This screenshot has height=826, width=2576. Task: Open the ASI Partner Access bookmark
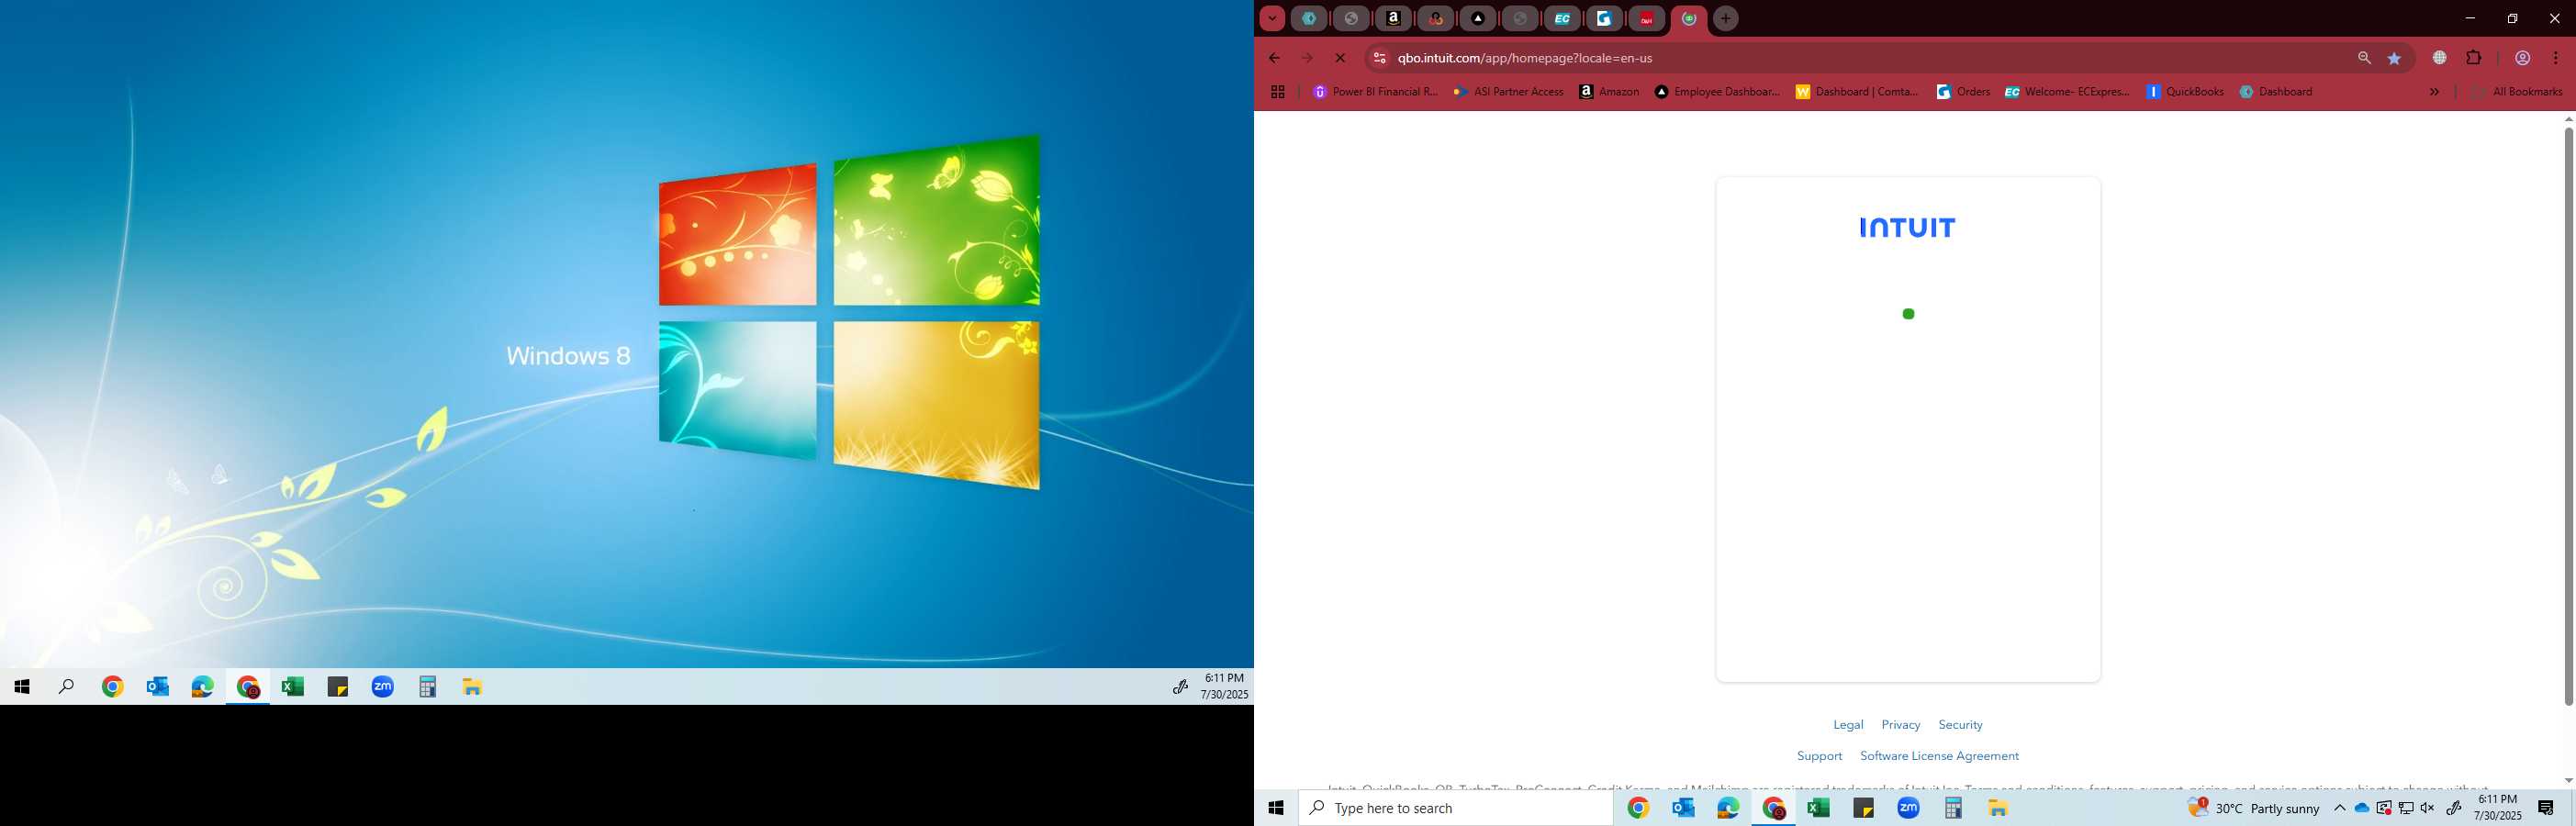tap(1509, 92)
